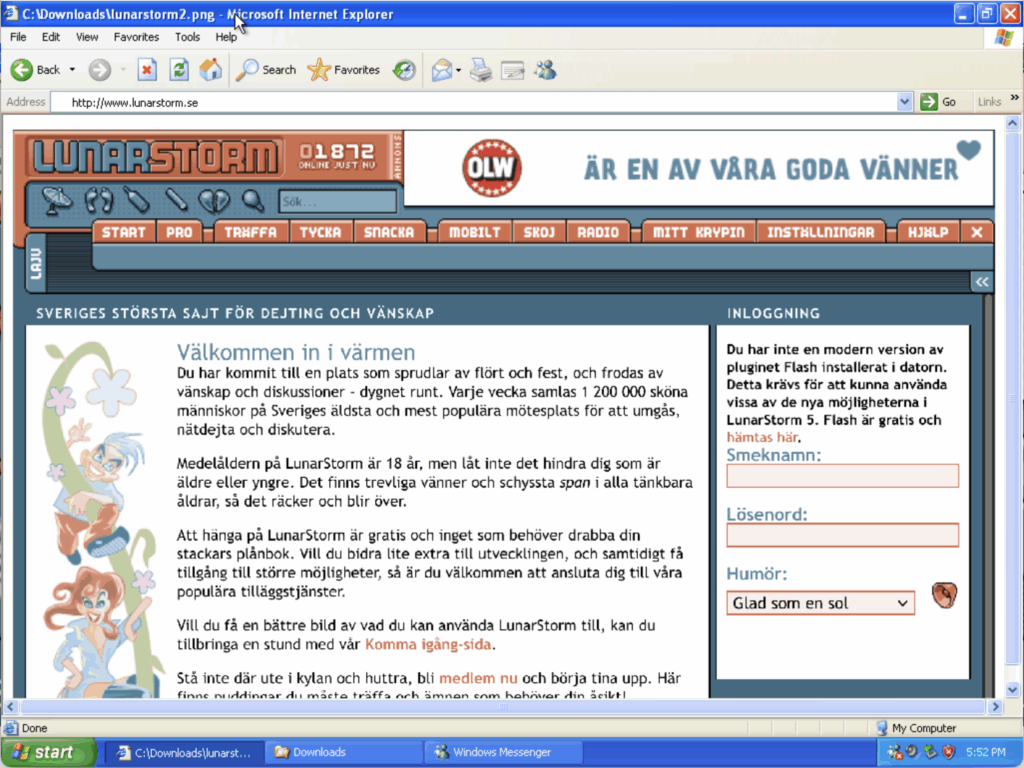The image size is (1024, 768).
Task: Switch to Windows Messenger in taskbar
Action: [x=504, y=752]
